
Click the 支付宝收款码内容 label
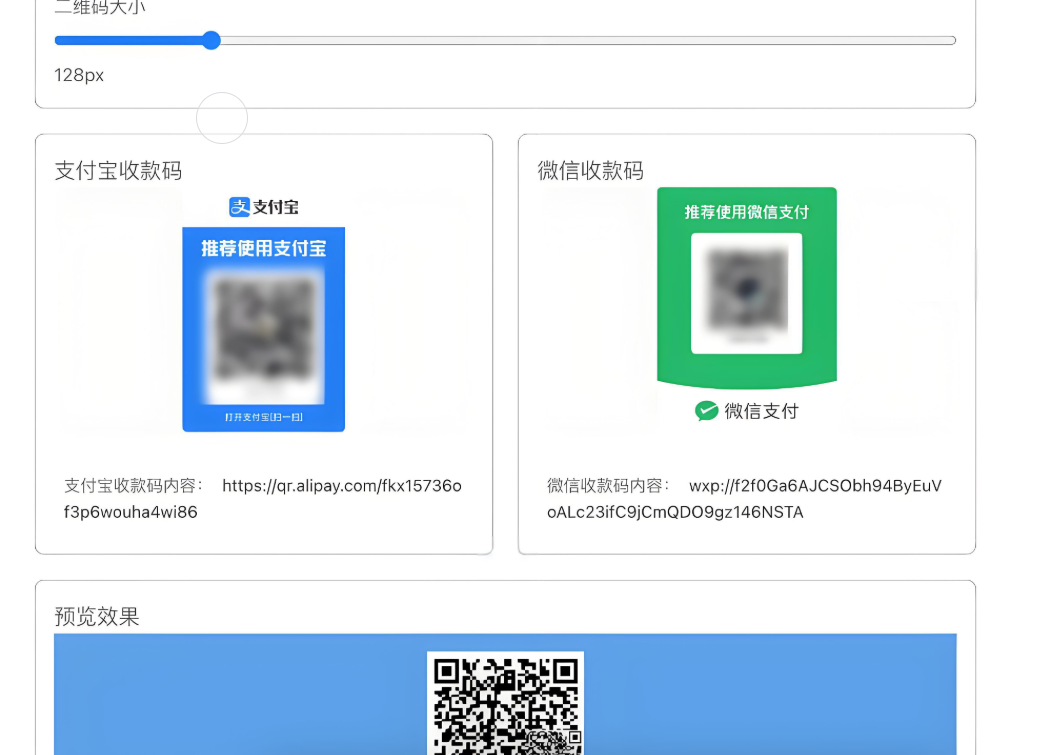point(134,486)
